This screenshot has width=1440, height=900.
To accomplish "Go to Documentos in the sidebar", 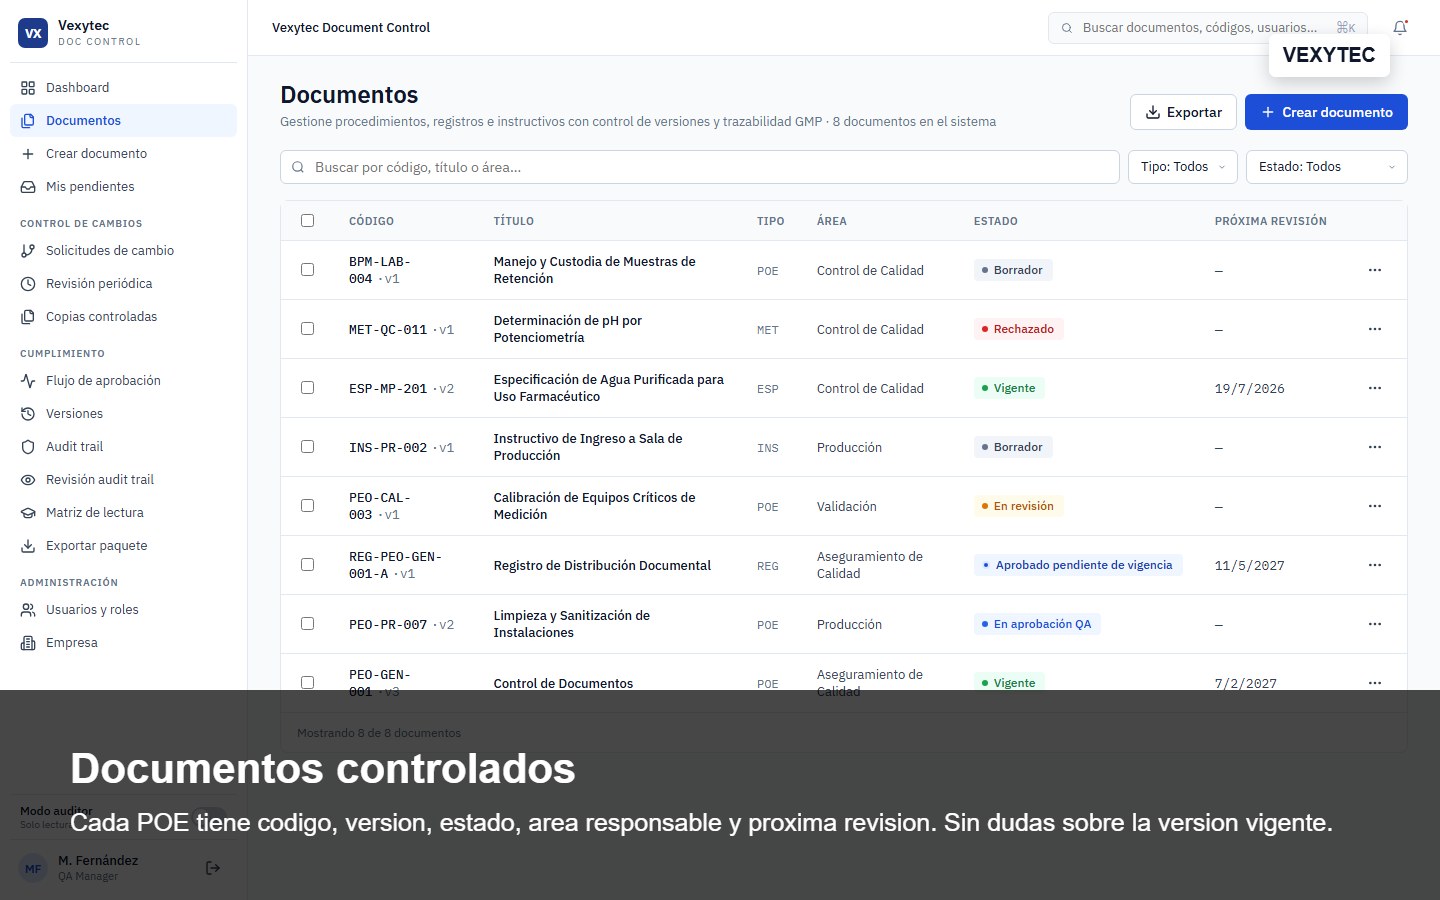I will [124, 121].
